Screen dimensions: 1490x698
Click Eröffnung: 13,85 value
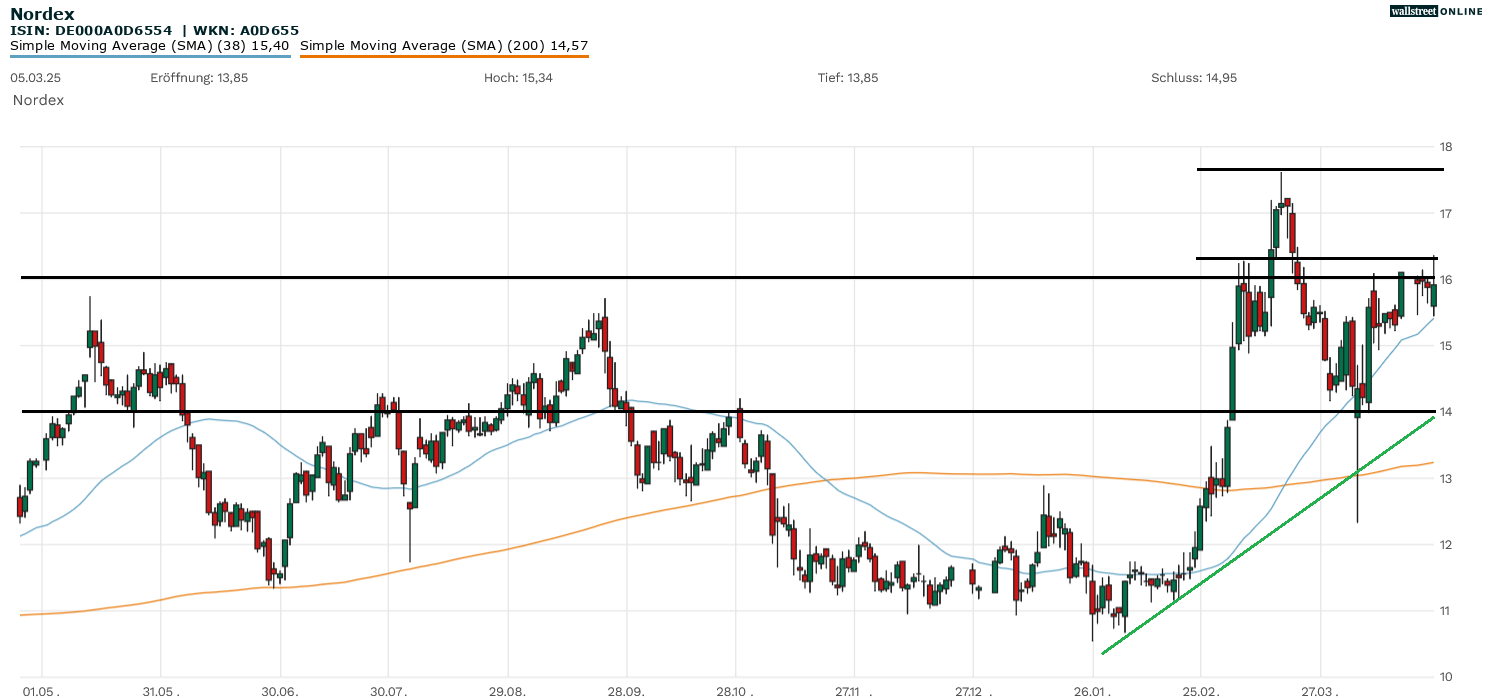tap(199, 77)
